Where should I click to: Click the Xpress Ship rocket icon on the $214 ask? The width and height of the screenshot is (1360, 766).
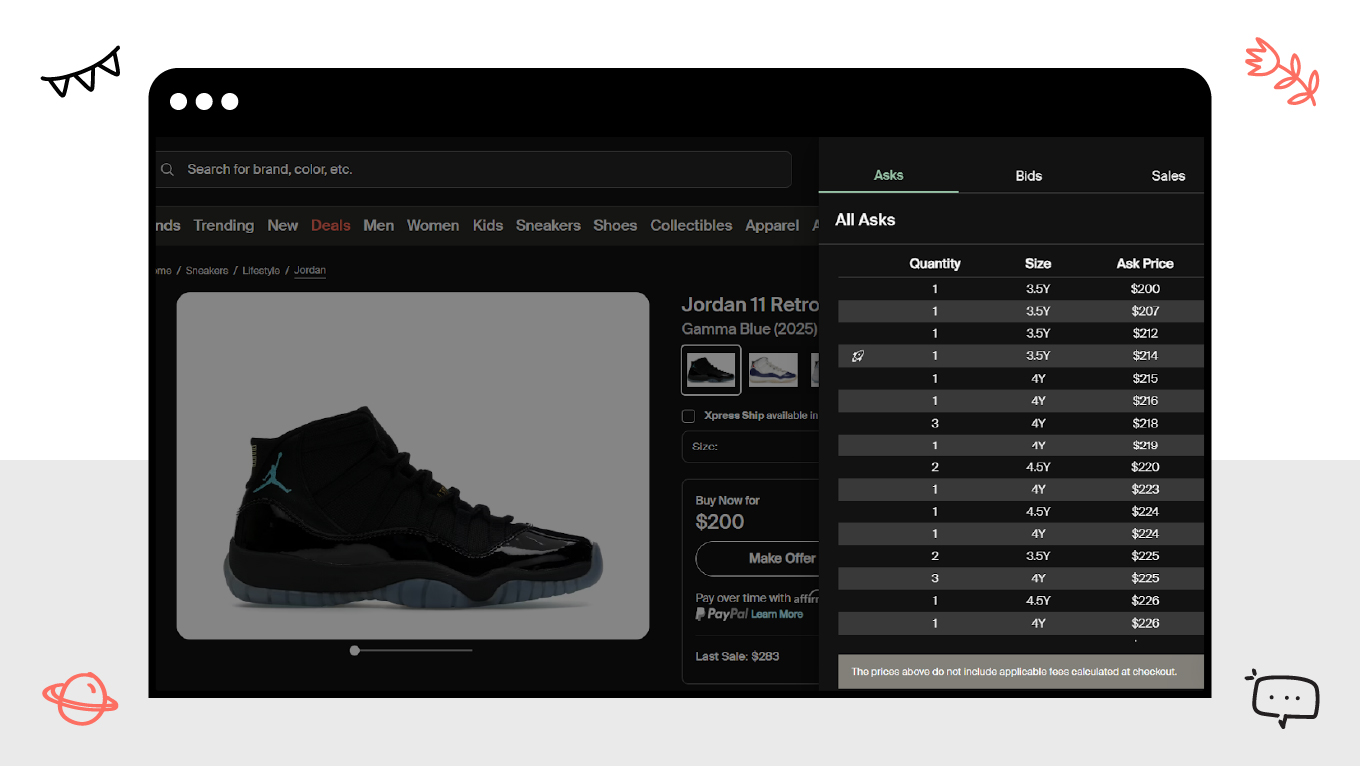click(x=857, y=355)
